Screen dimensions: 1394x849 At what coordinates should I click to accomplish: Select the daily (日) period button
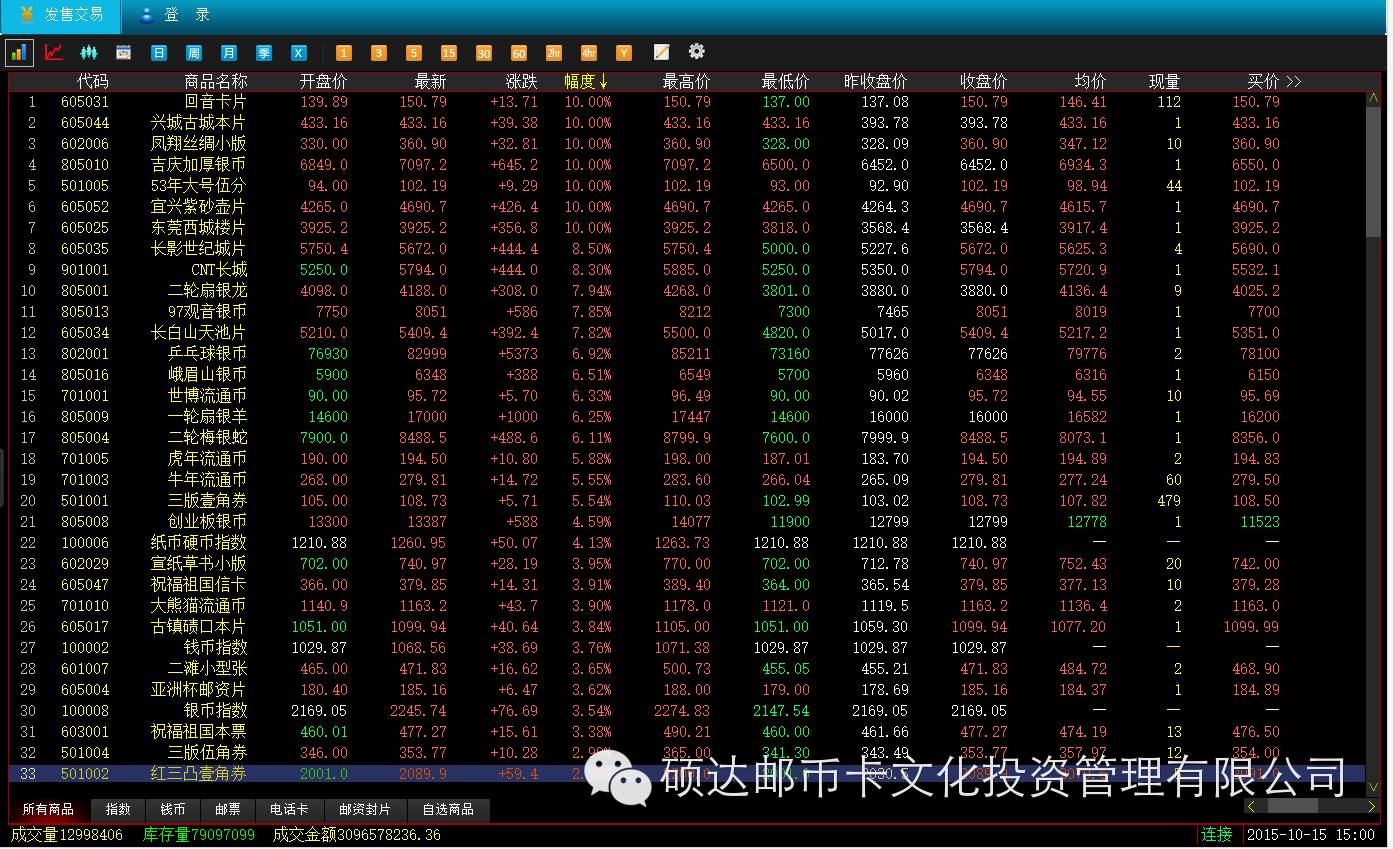tap(159, 53)
